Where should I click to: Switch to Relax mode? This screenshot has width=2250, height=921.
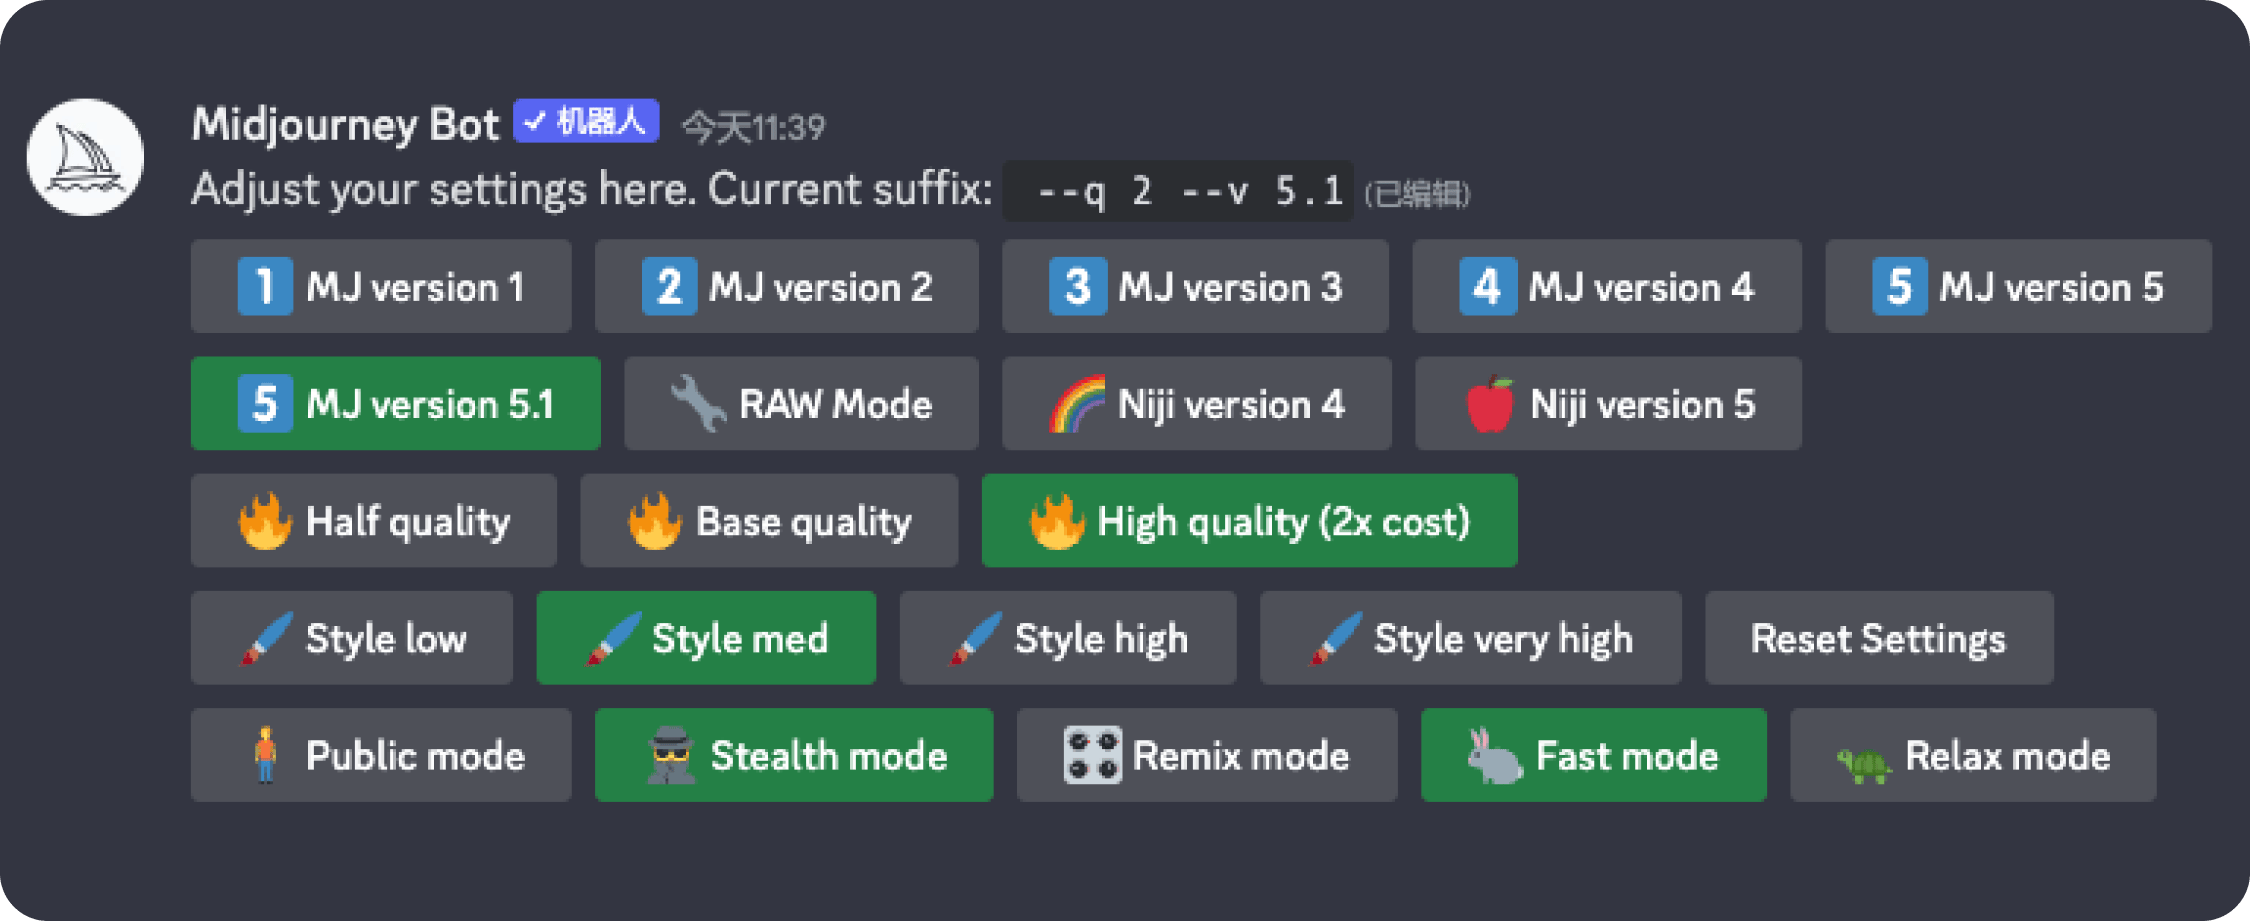pyautogui.click(x=1973, y=756)
